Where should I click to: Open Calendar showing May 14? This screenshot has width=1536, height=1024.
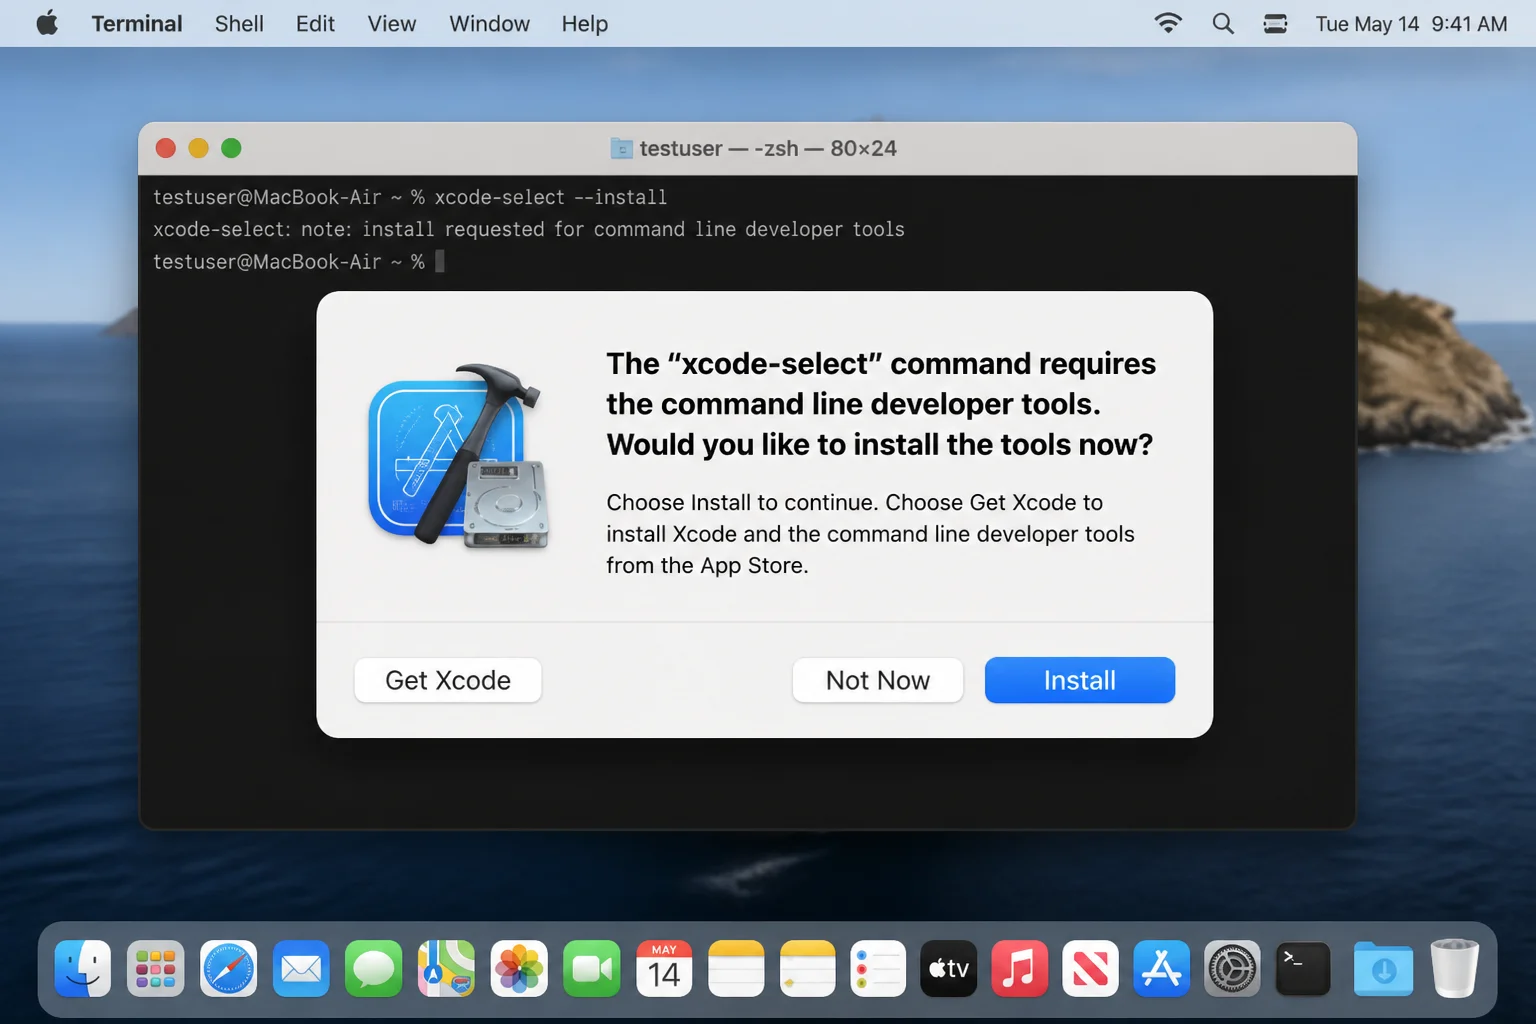click(x=664, y=968)
